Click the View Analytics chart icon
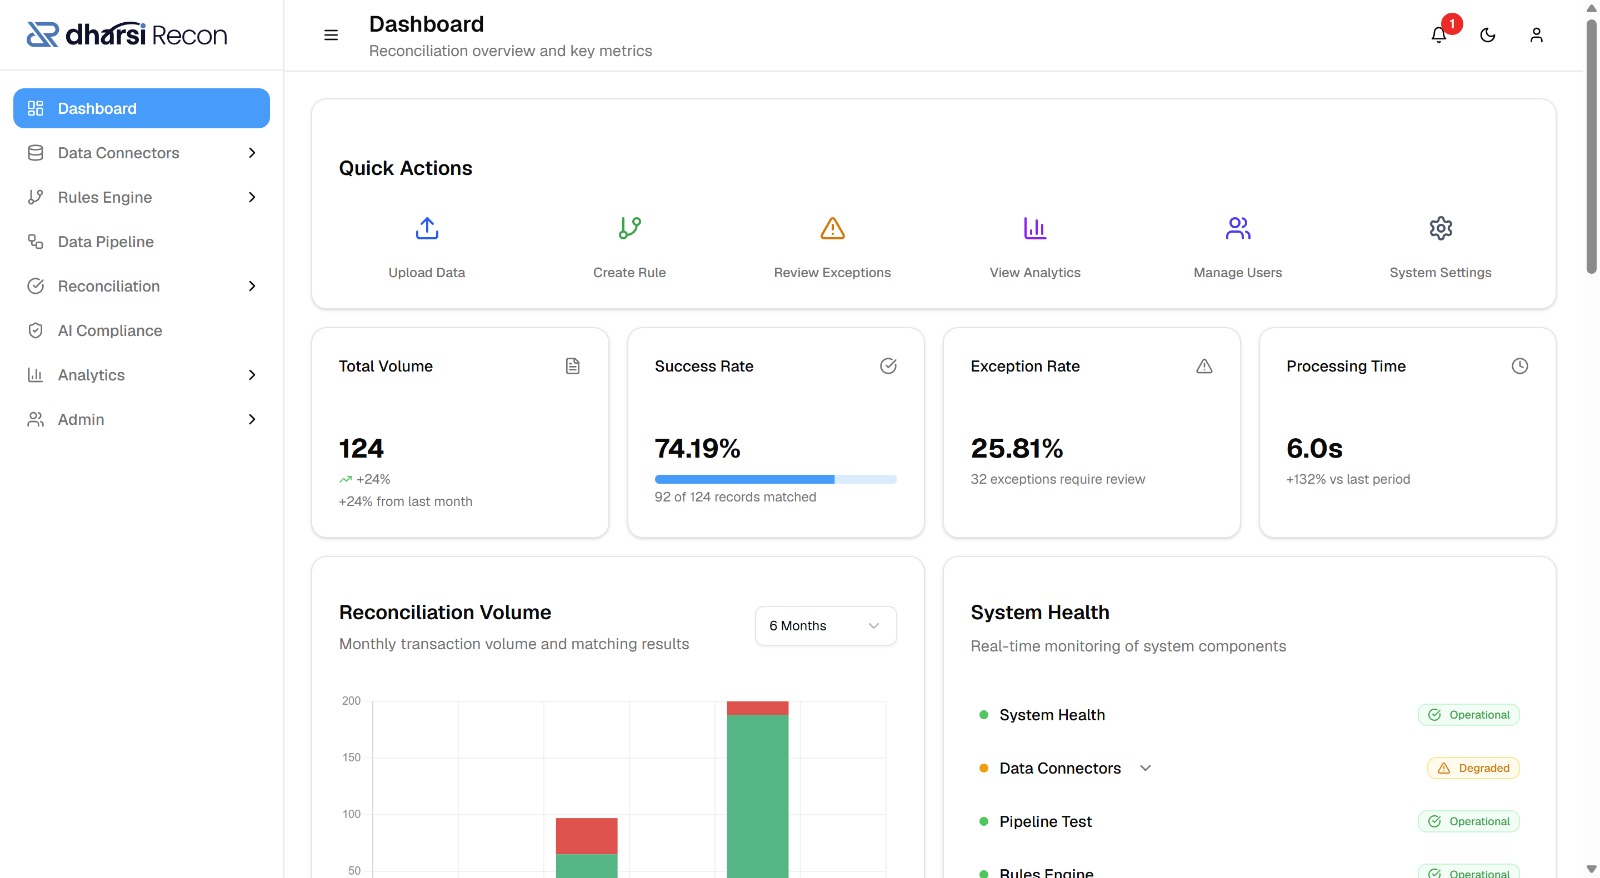The image size is (1600, 878). tap(1035, 229)
